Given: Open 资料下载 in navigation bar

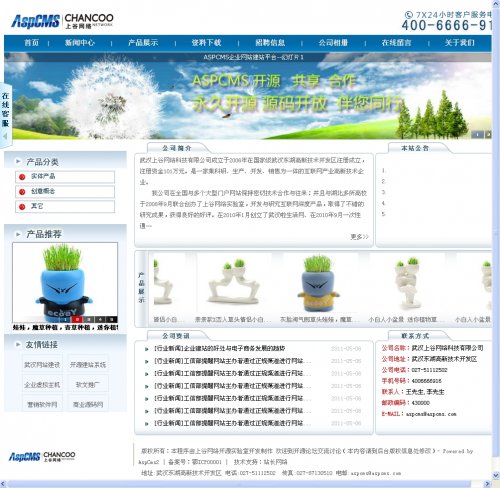Looking at the screenshot, I should click(206, 43).
